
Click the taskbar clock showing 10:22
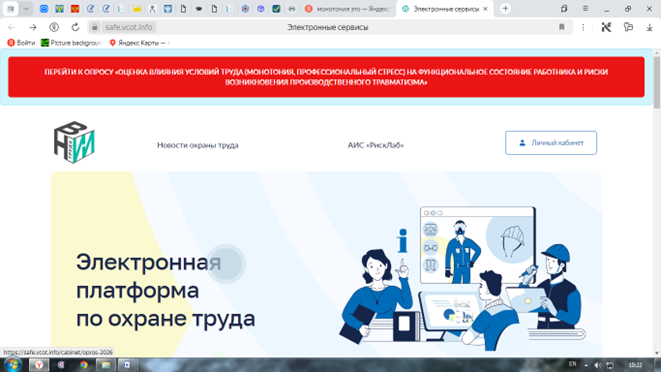[635, 365]
